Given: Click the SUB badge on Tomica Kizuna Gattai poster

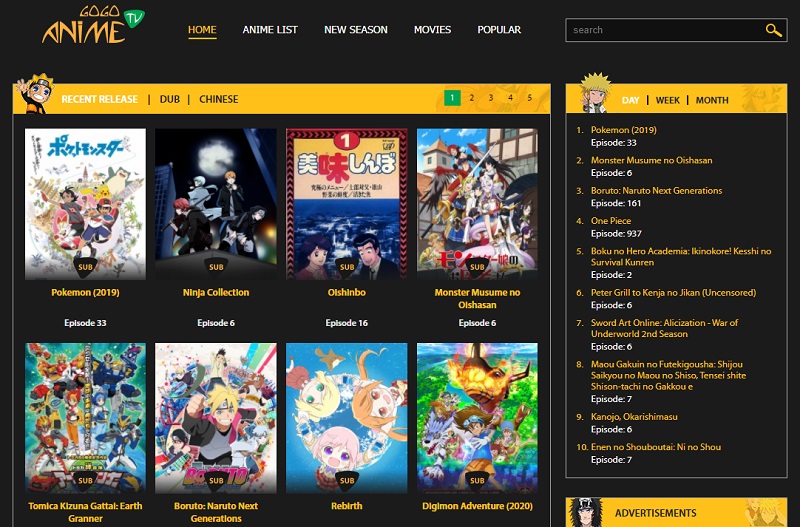Looking at the screenshot, I should point(85,481).
